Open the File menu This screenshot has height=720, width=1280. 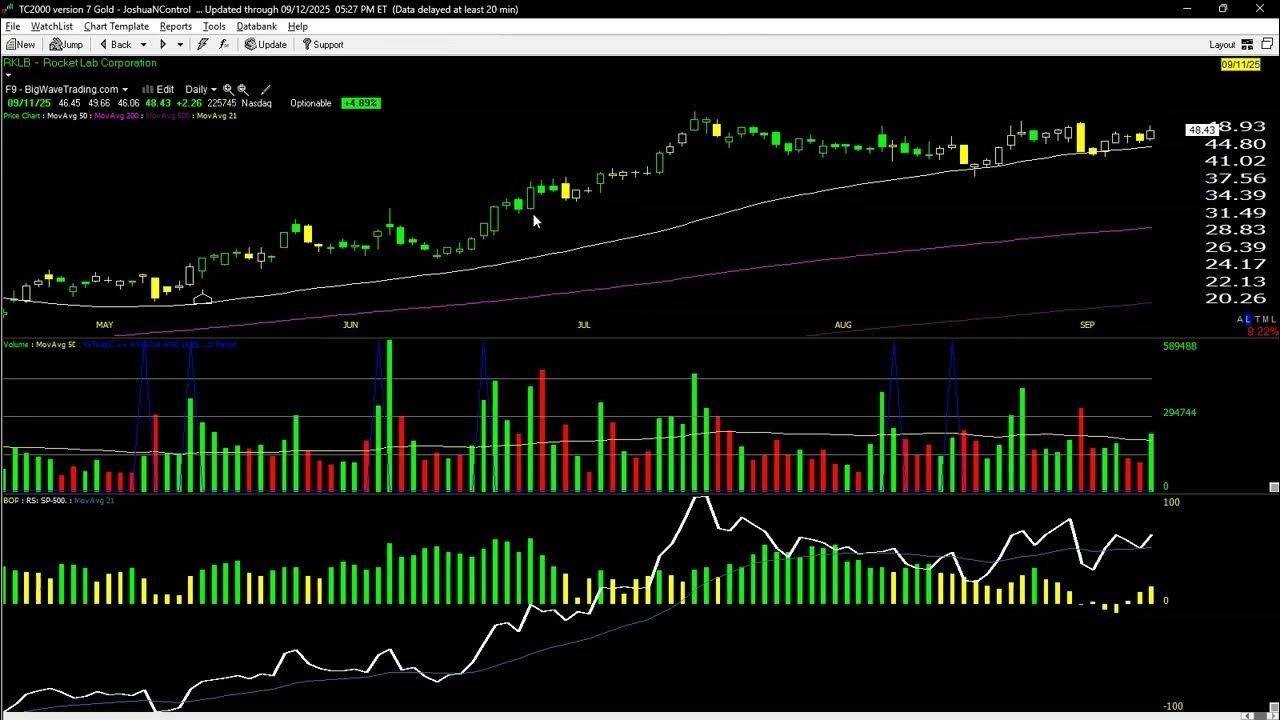tap(13, 26)
